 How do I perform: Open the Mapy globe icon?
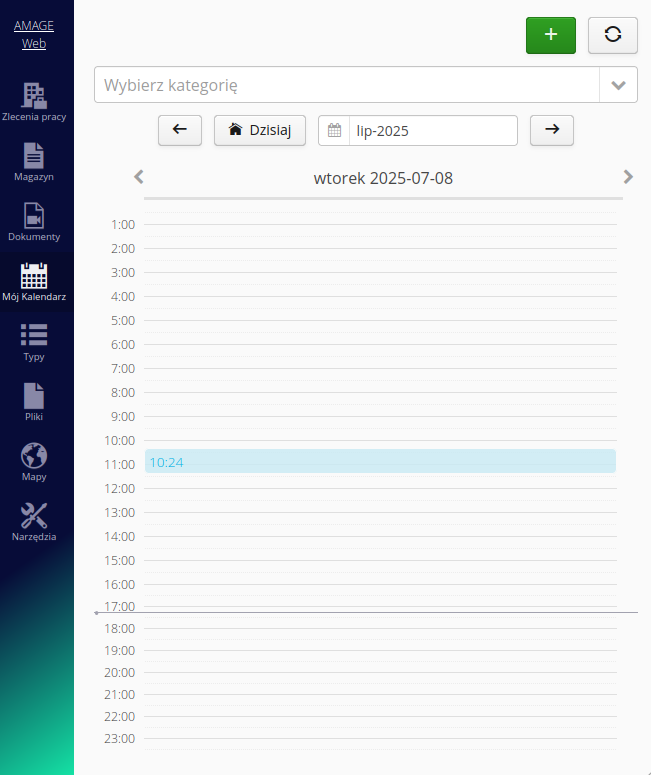click(34, 462)
